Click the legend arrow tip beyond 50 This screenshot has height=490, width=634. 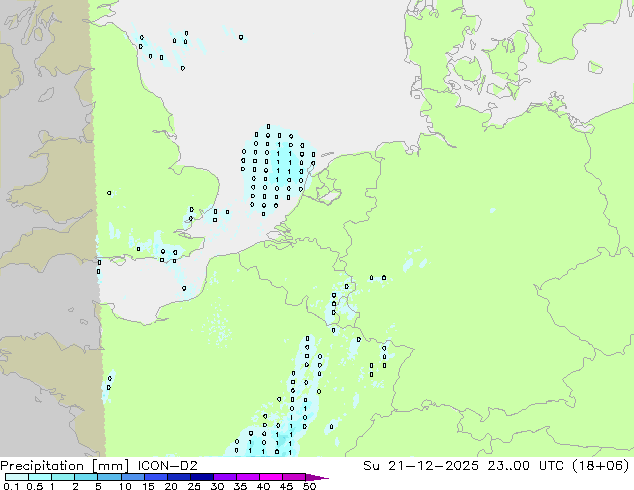pos(317,477)
